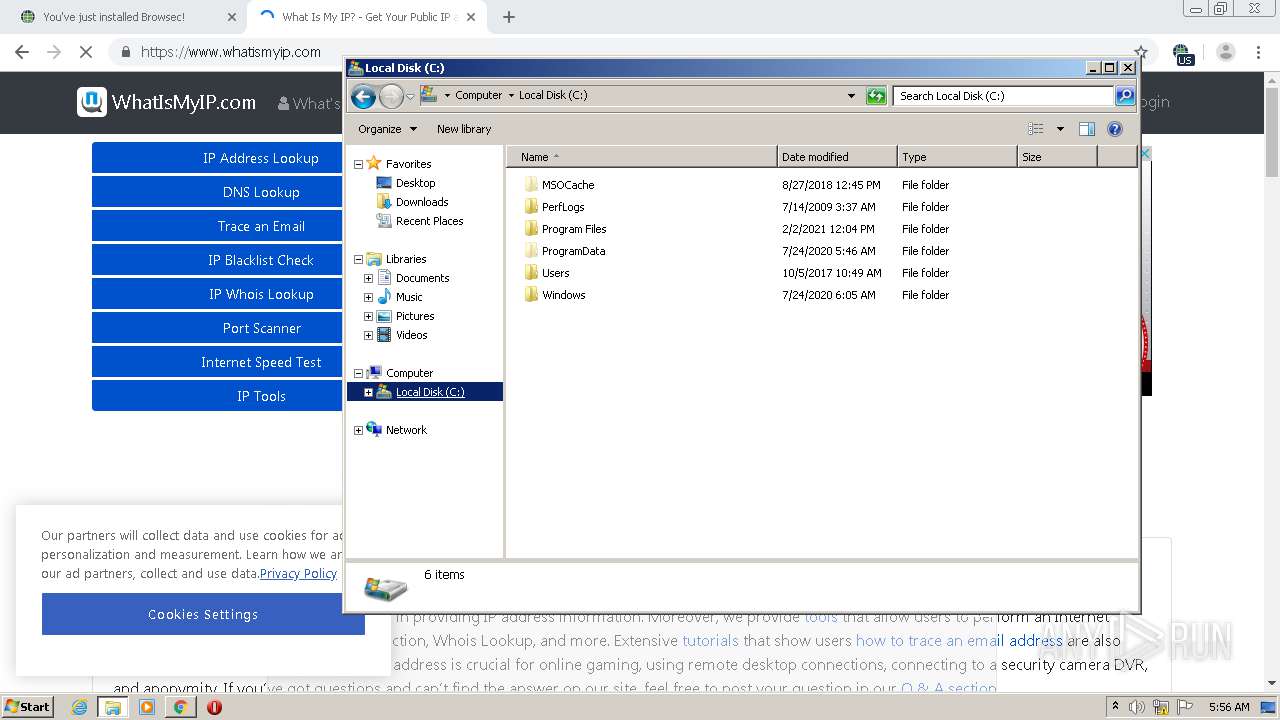The height and width of the screenshot is (720, 1280).
Task: Sort by the Size column header
Action: [1057, 157]
